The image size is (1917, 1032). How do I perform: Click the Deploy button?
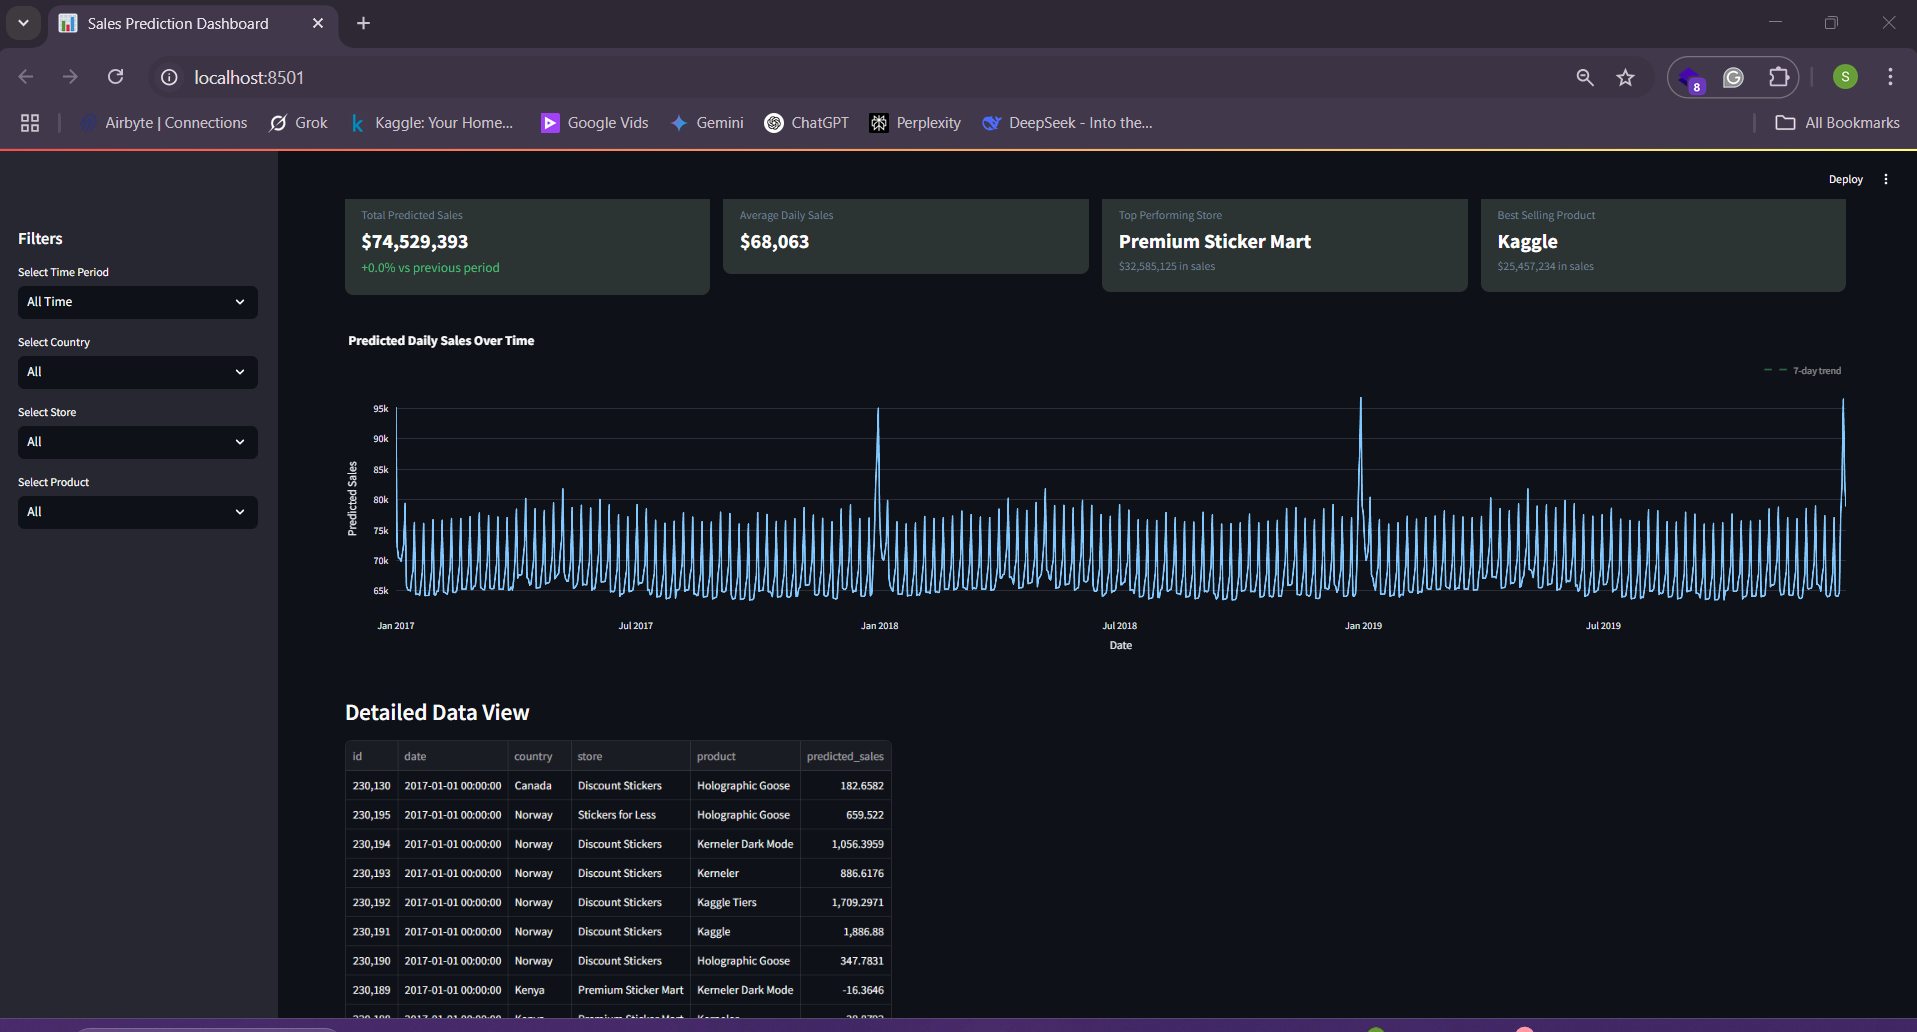(x=1846, y=179)
